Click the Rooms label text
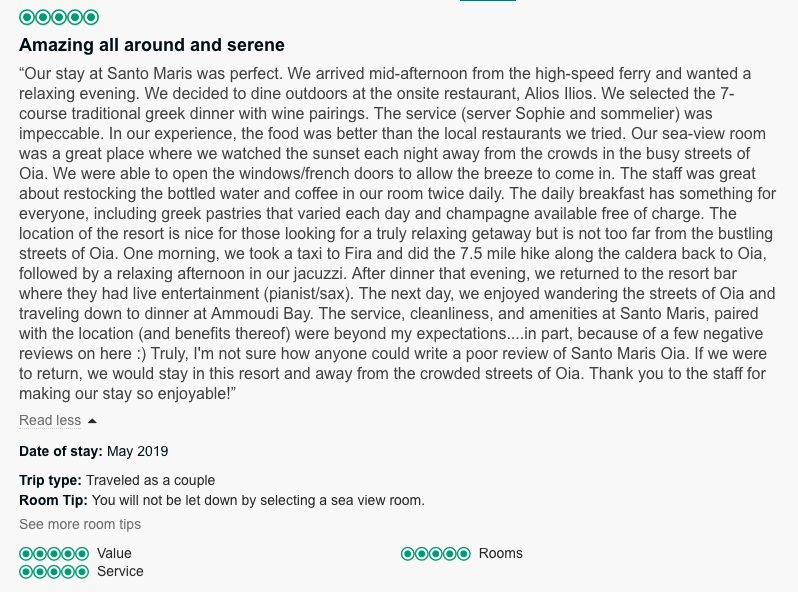 pyautogui.click(x=501, y=553)
